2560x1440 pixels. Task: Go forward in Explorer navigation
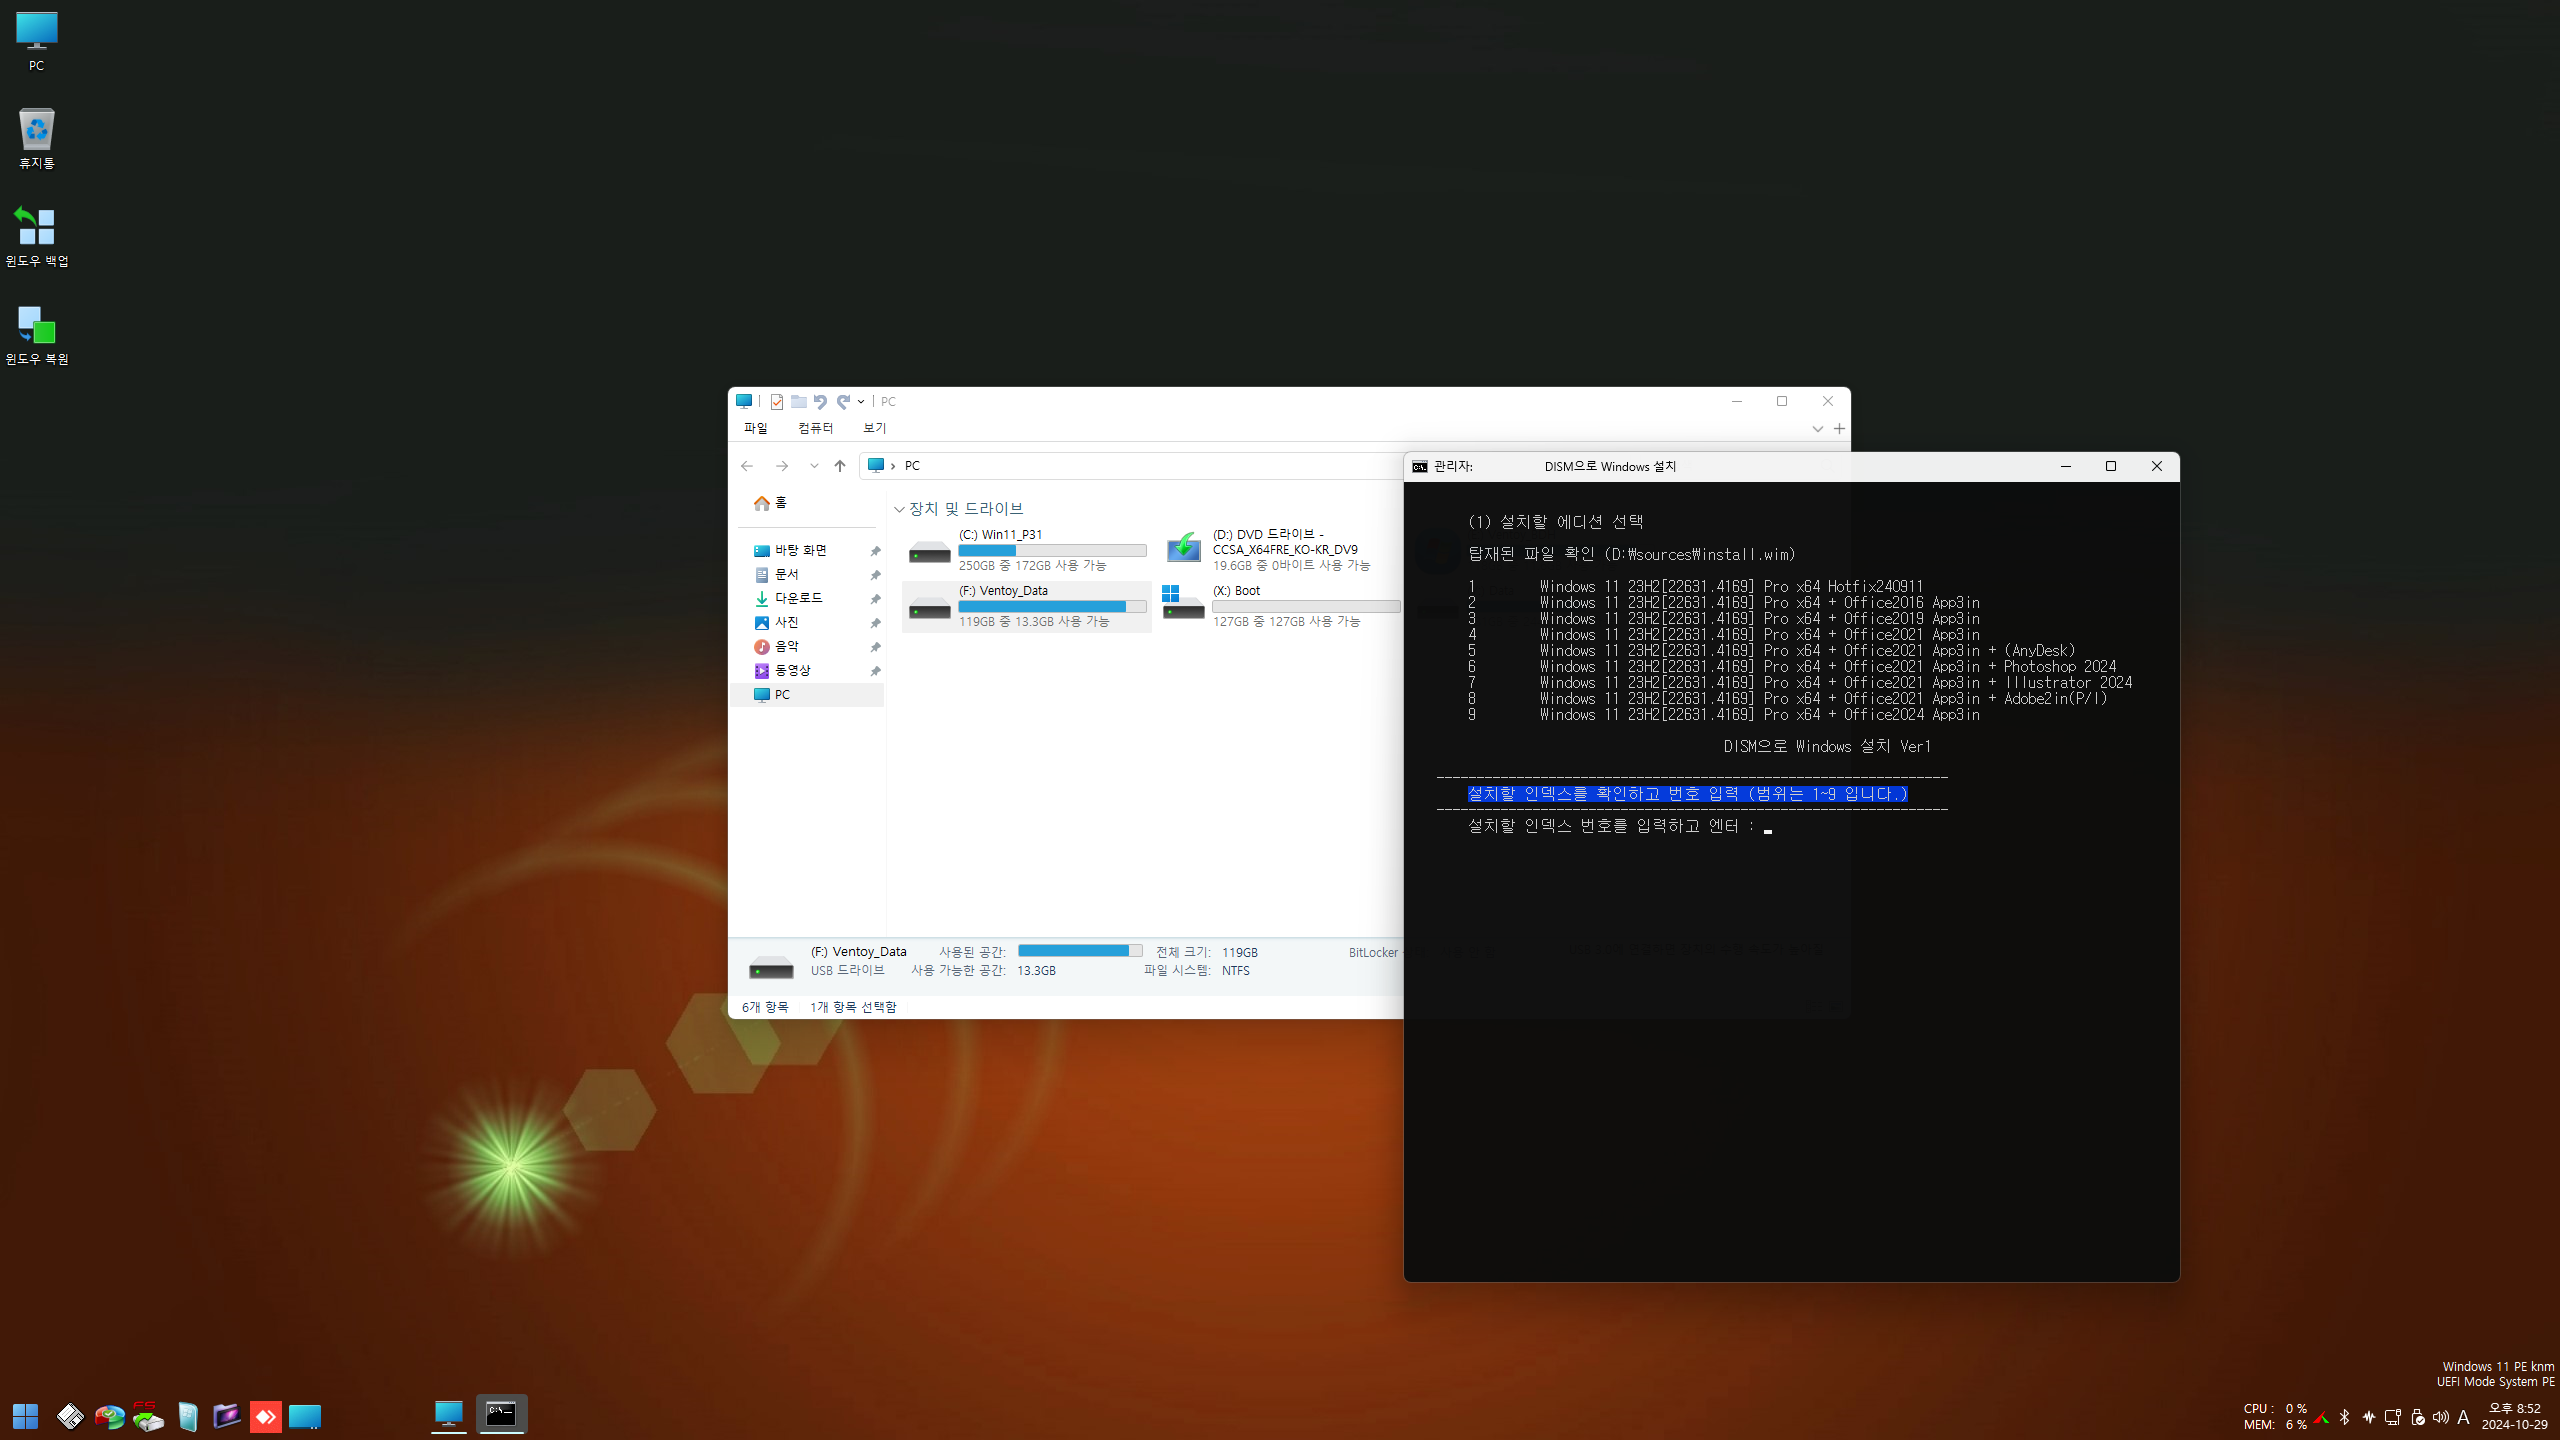(782, 466)
